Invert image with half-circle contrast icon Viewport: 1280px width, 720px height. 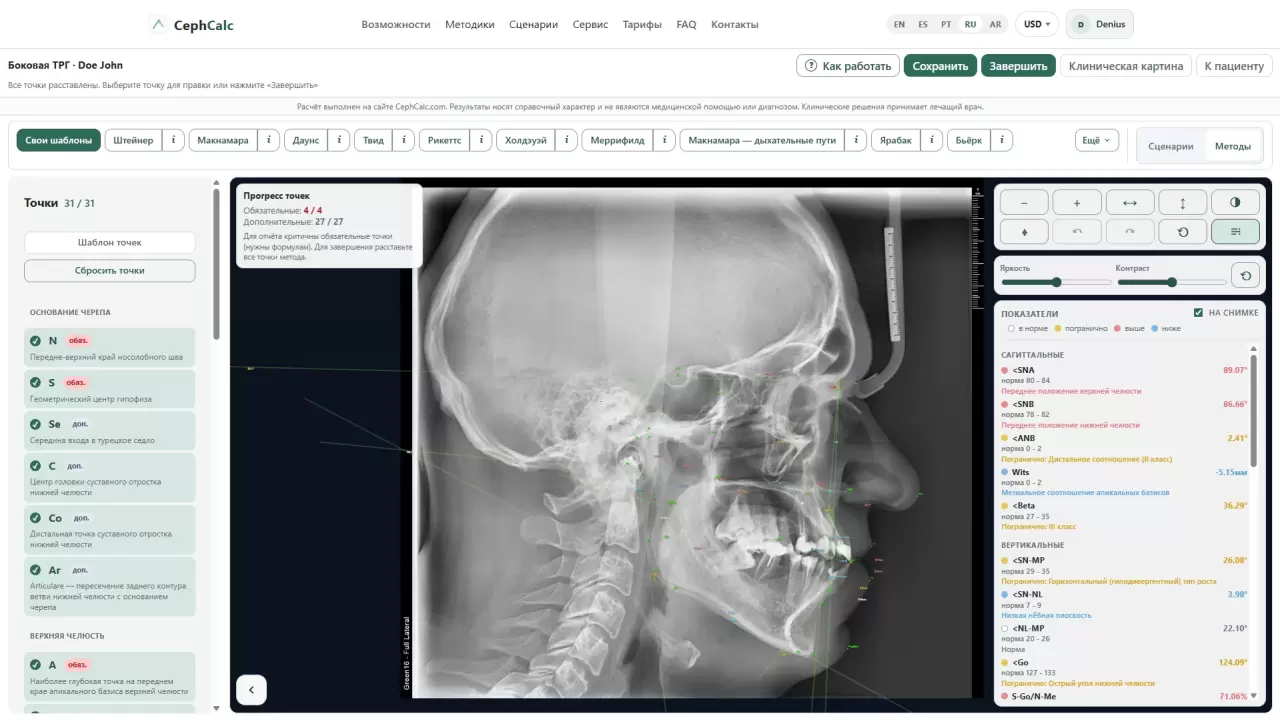pos(1235,202)
